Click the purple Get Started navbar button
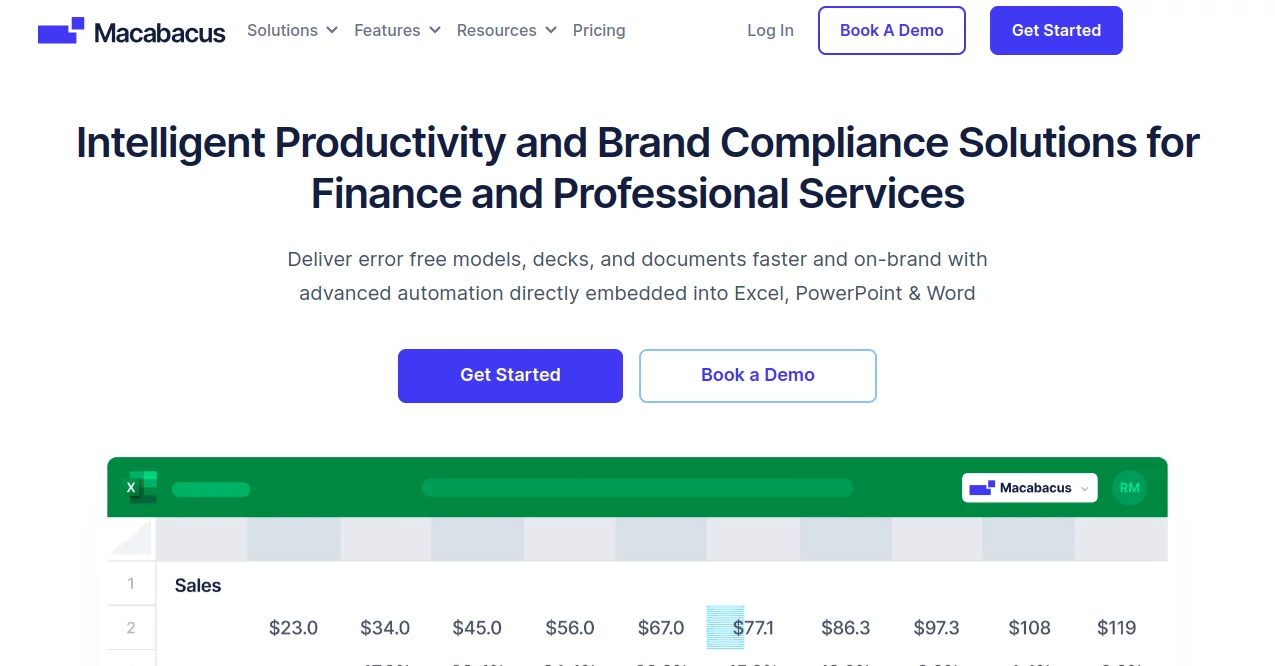The image size is (1275, 666). click(x=1055, y=30)
